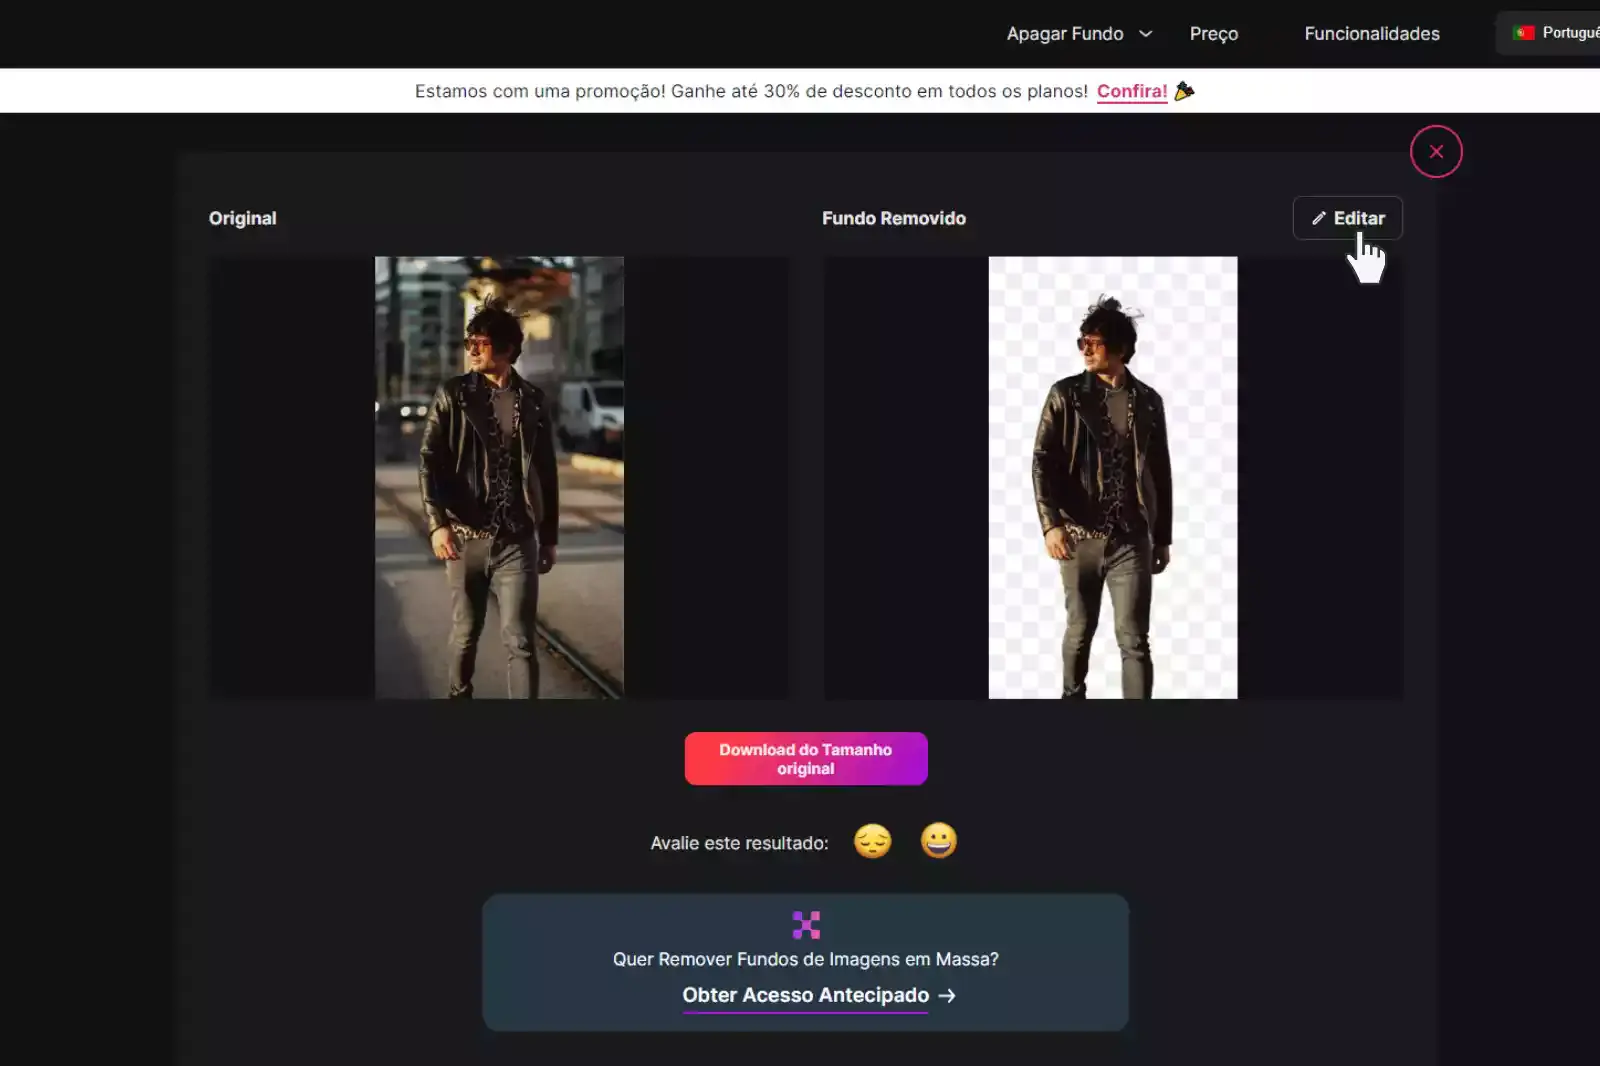Open the Funcionalidades menu item
1600x1066 pixels.
[1372, 34]
